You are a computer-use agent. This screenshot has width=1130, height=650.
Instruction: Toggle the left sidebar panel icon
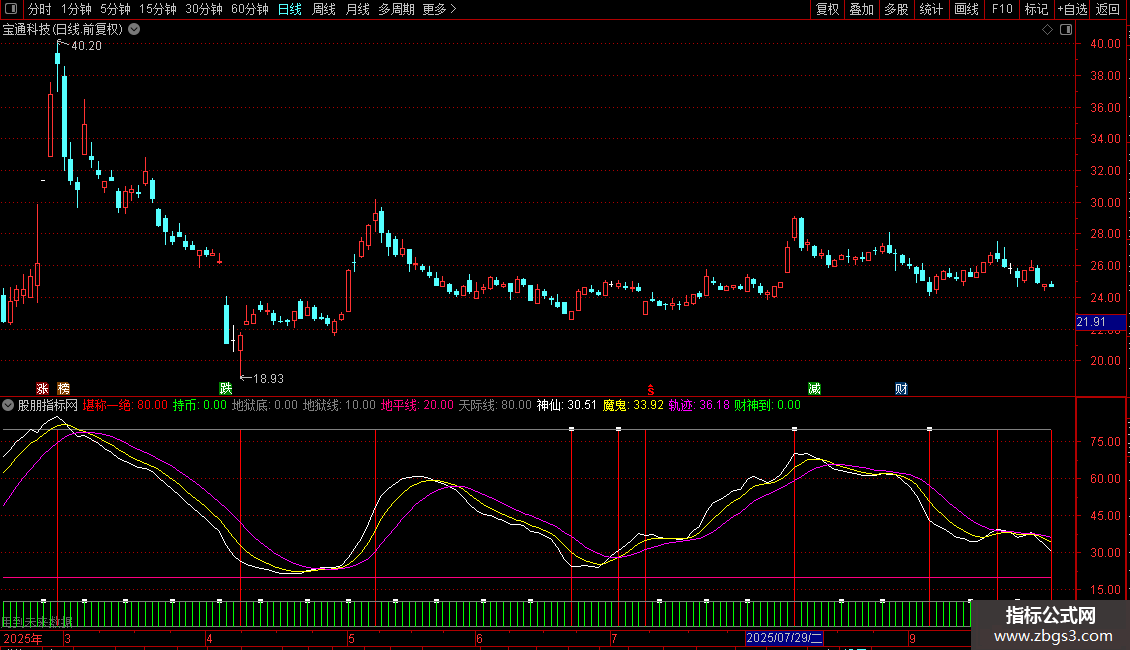pyautogui.click(x=12, y=10)
